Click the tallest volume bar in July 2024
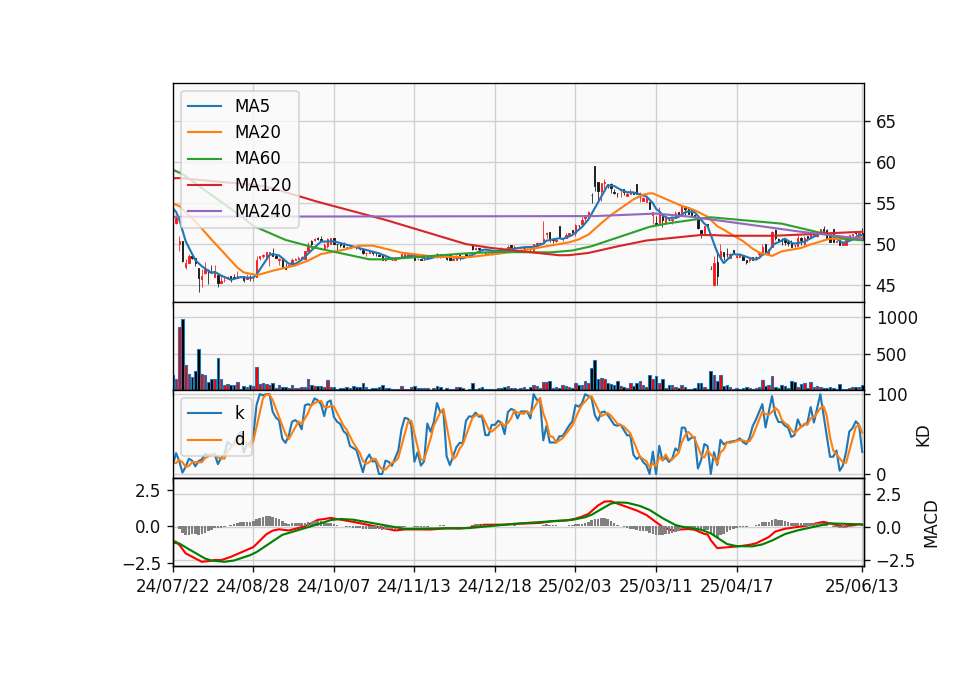The width and height of the screenshot is (960, 690). [183, 354]
